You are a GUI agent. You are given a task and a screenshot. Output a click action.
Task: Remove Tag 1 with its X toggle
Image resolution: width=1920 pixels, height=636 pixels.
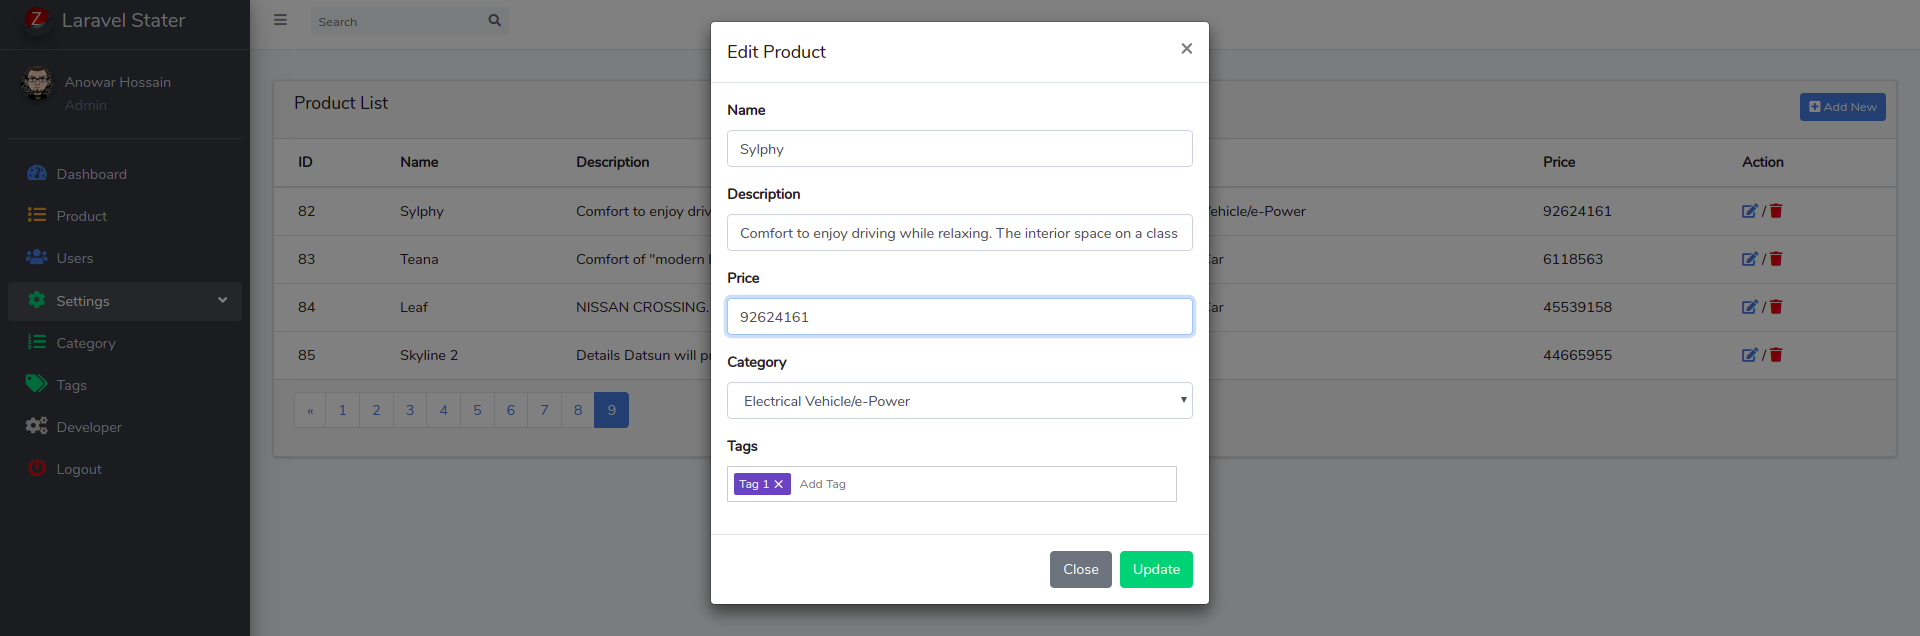(x=781, y=484)
